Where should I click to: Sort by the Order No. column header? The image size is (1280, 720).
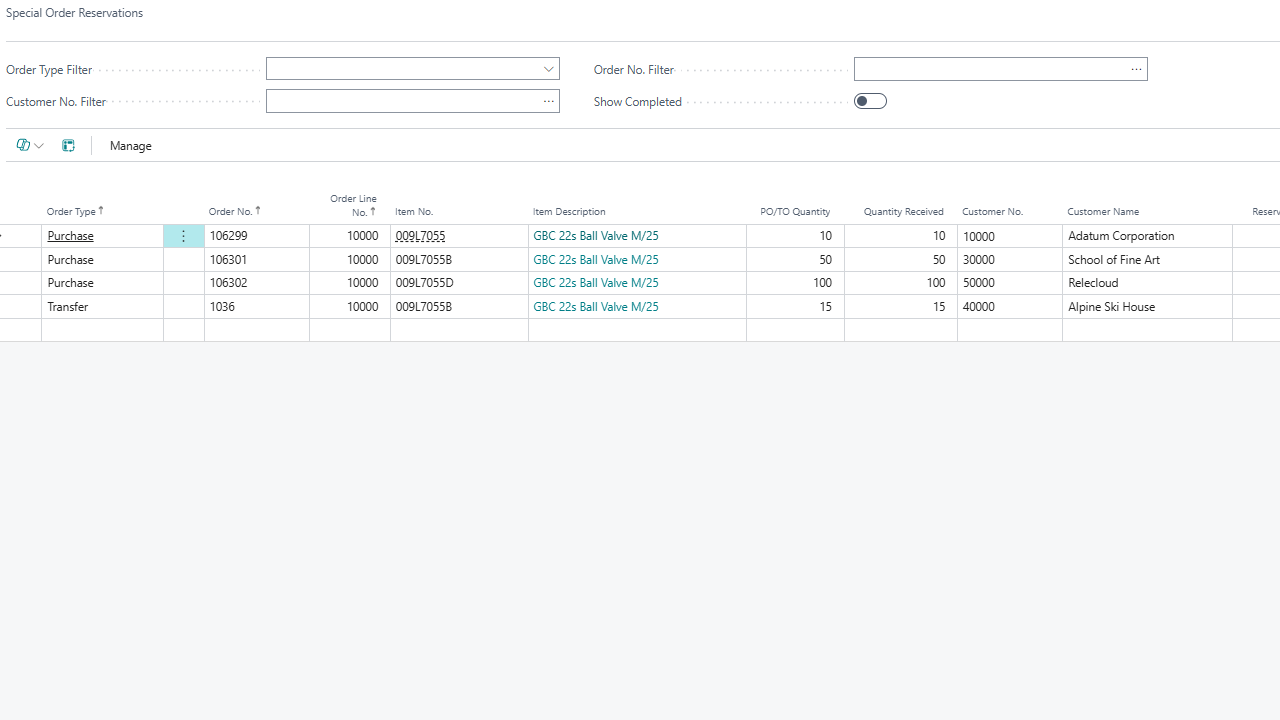pyautogui.click(x=234, y=212)
